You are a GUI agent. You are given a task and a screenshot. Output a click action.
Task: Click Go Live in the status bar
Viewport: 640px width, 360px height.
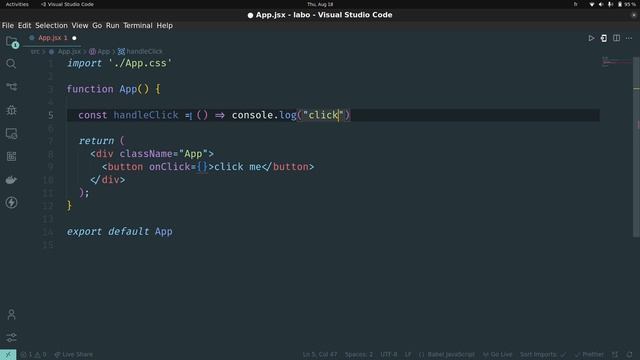coord(497,355)
